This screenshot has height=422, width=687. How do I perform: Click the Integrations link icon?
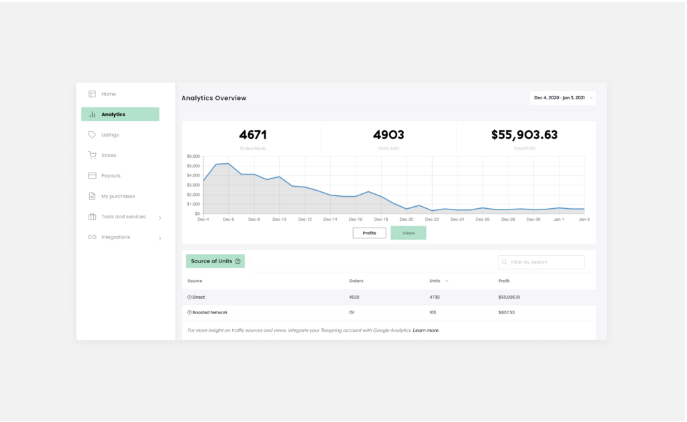[92, 237]
